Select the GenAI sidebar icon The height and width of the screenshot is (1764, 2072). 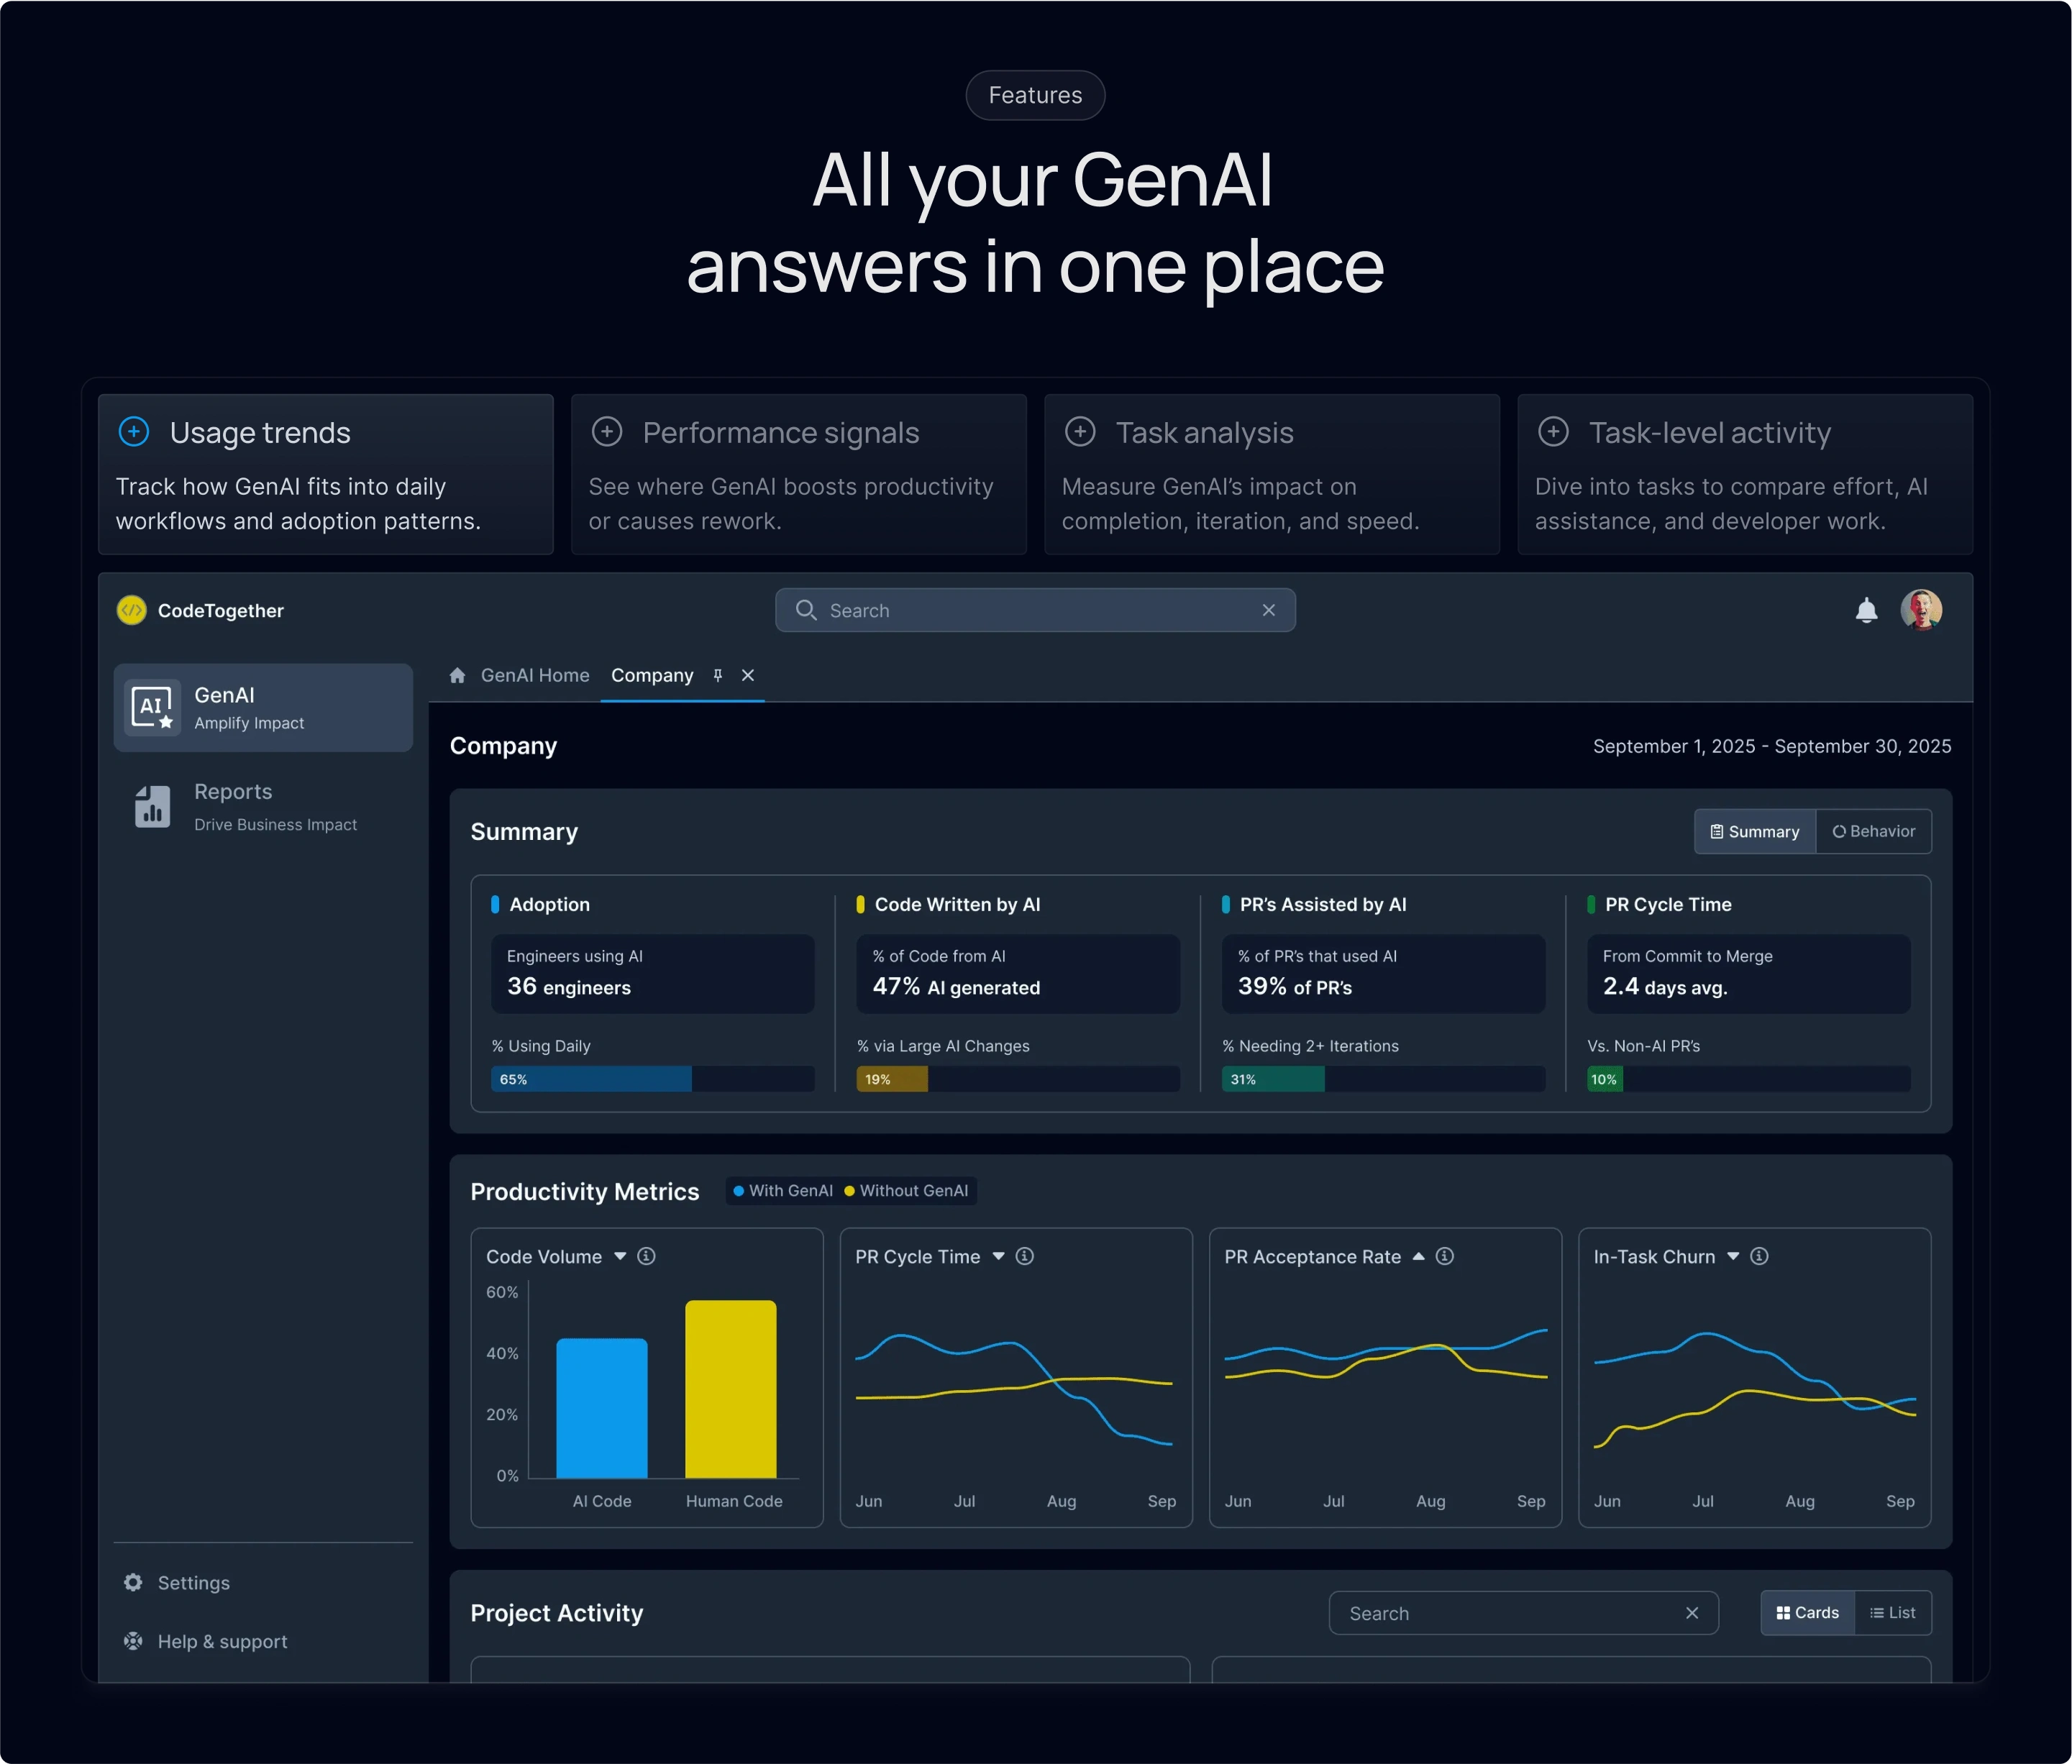pyautogui.click(x=152, y=707)
